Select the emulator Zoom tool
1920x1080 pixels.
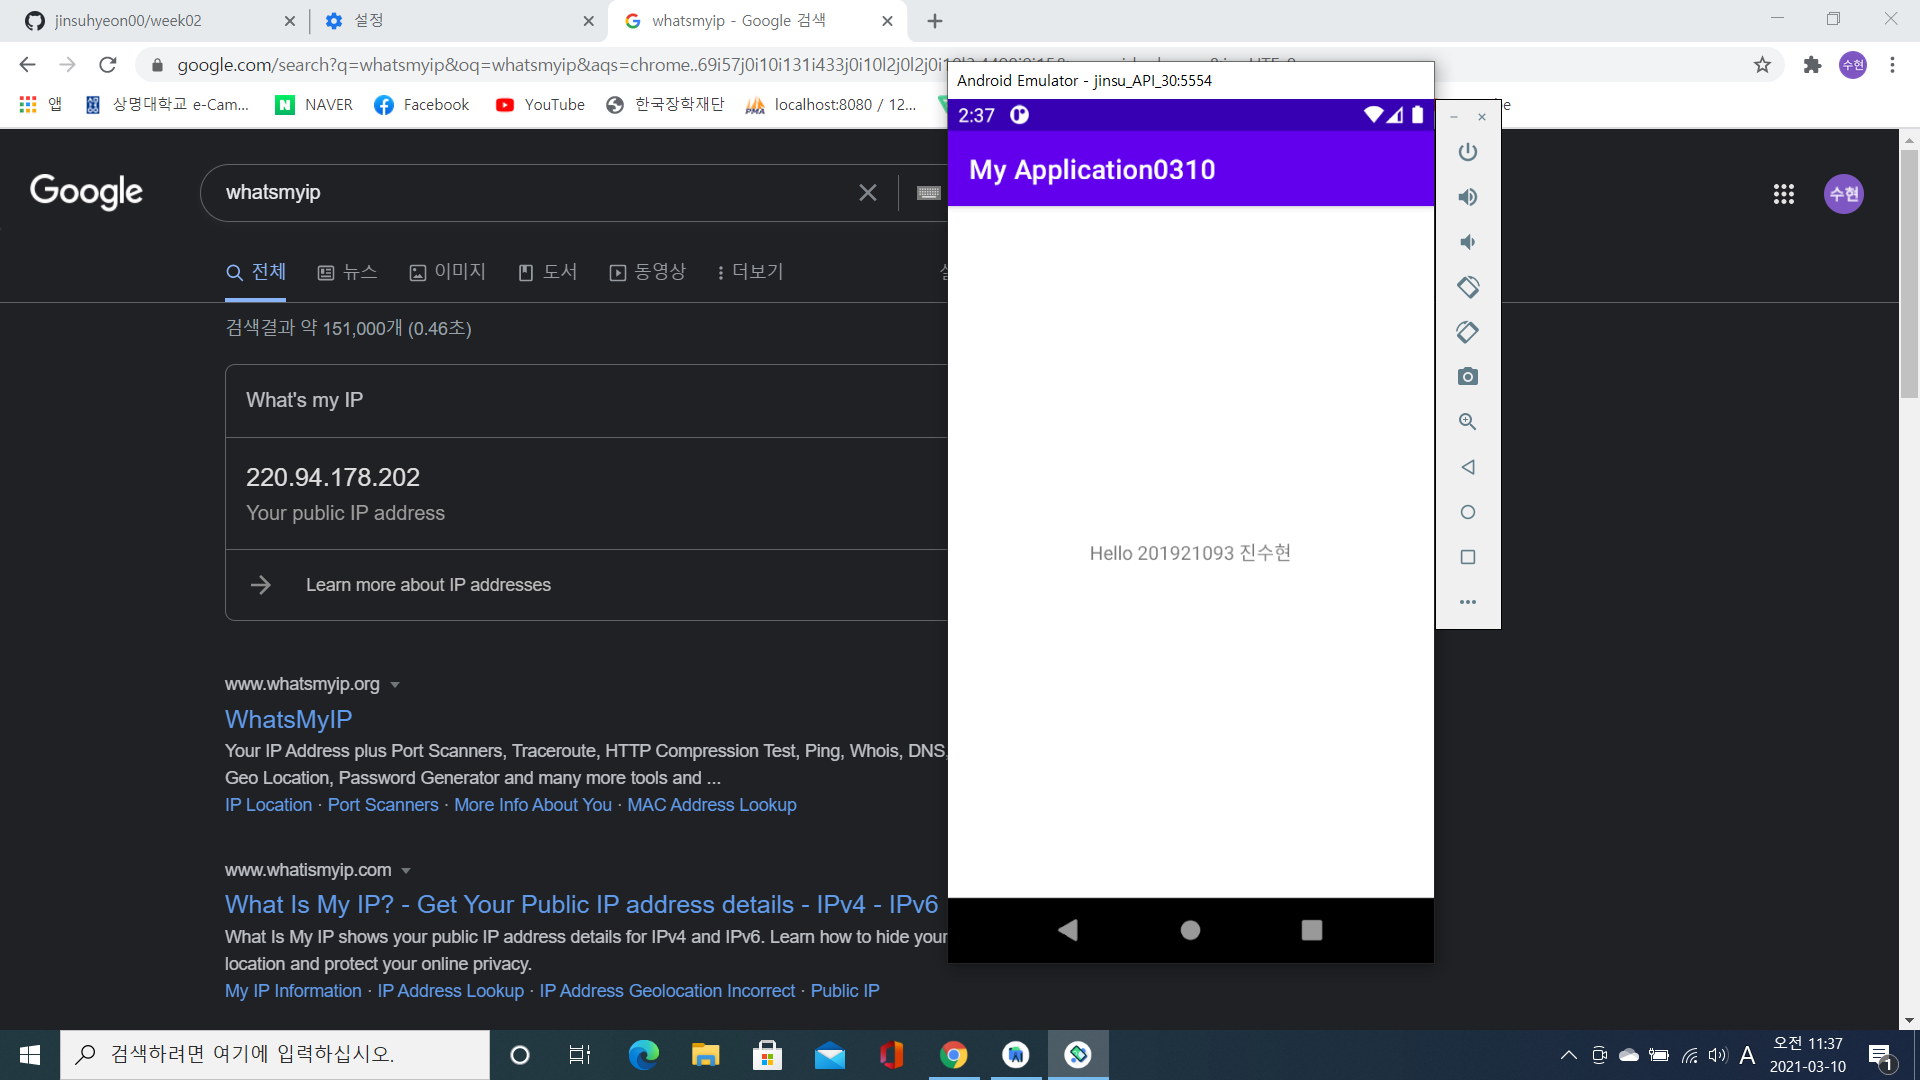click(x=1467, y=421)
